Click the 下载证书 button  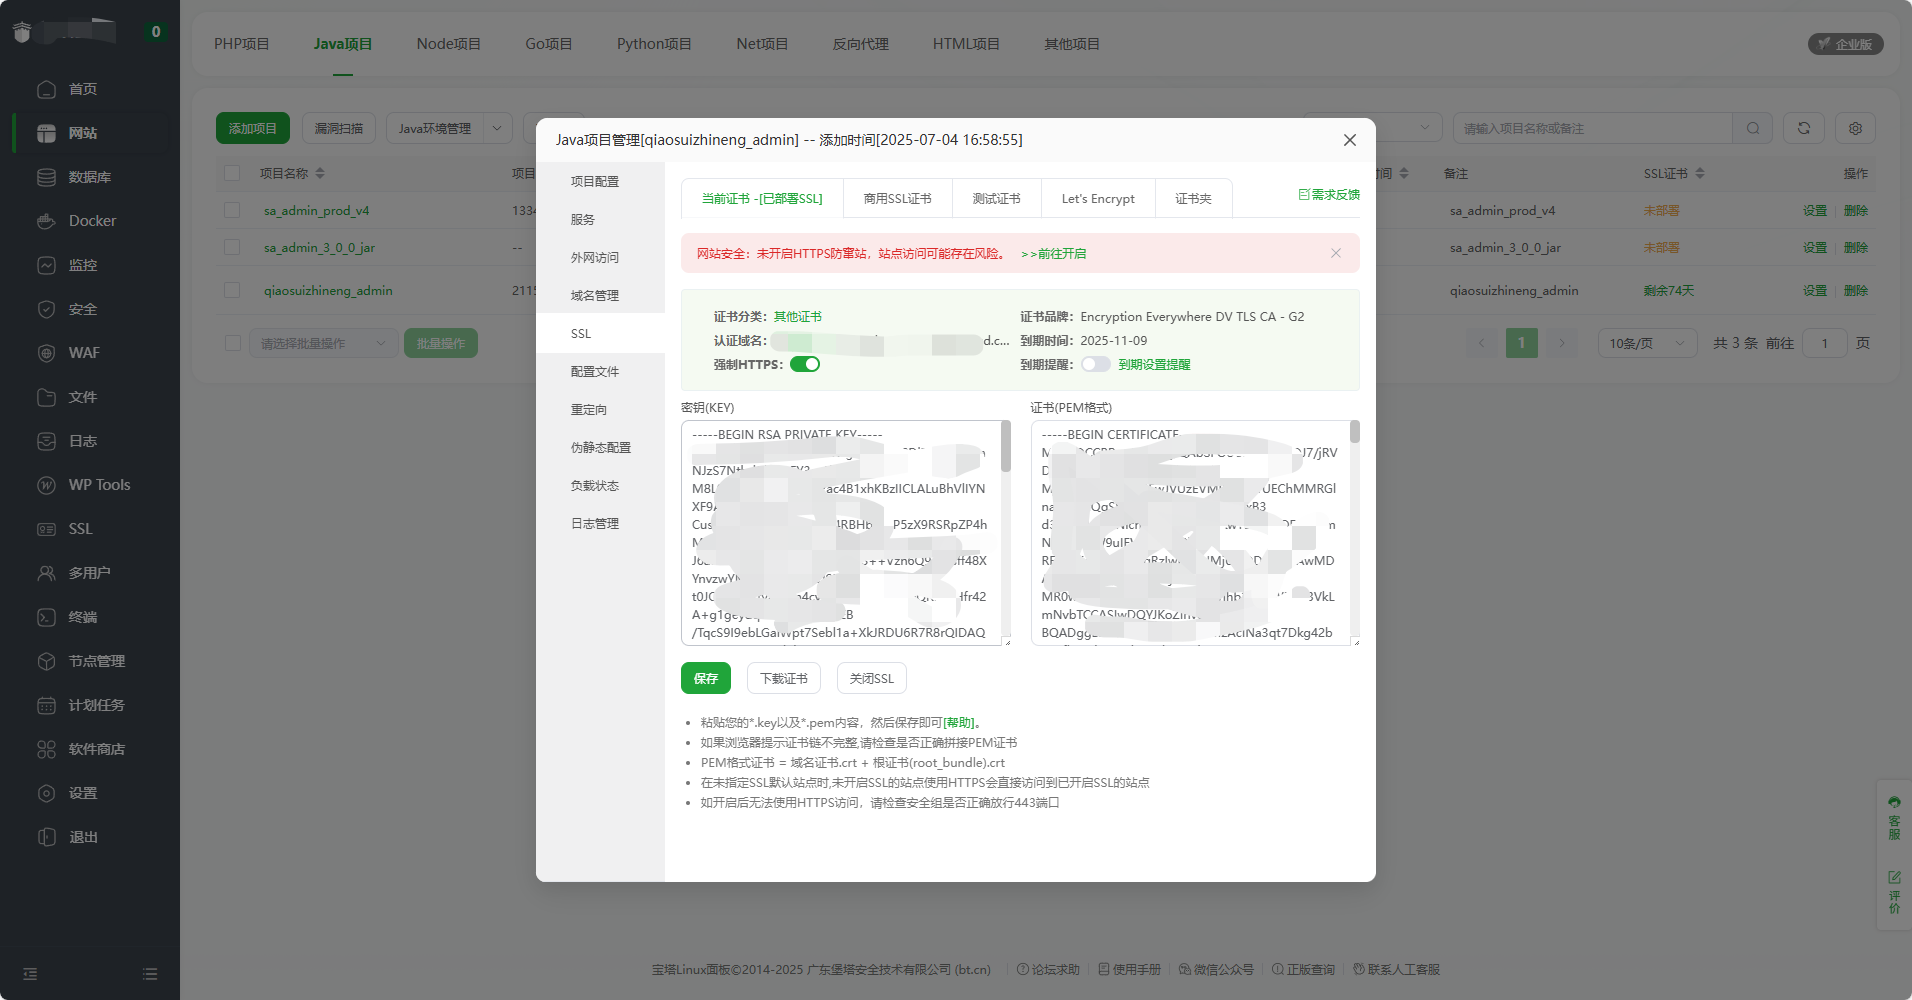[x=784, y=678]
